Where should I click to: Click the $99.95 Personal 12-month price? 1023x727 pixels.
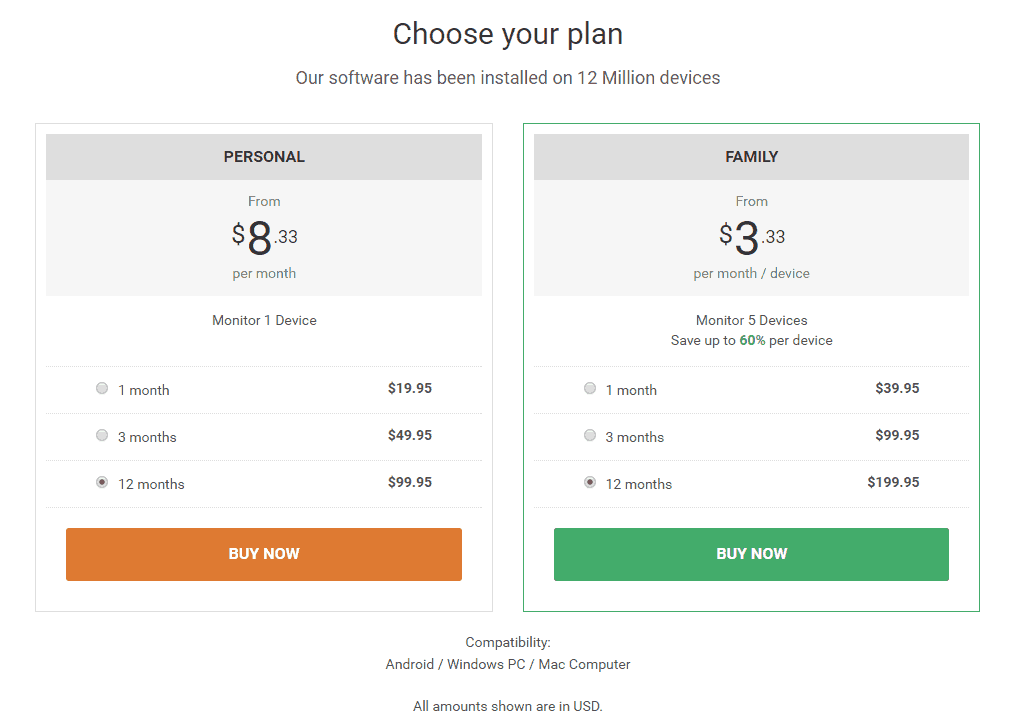pyautogui.click(x=410, y=482)
